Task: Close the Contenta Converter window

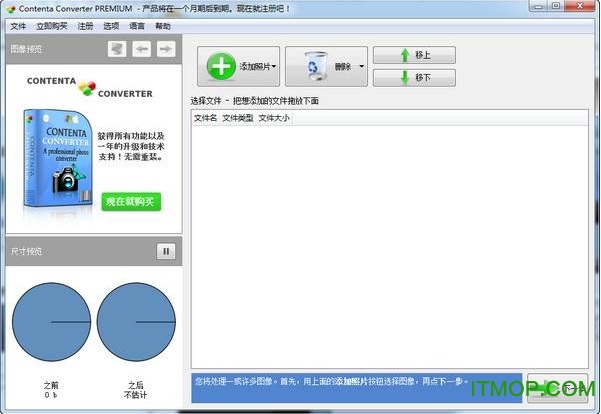Action: 580,6
